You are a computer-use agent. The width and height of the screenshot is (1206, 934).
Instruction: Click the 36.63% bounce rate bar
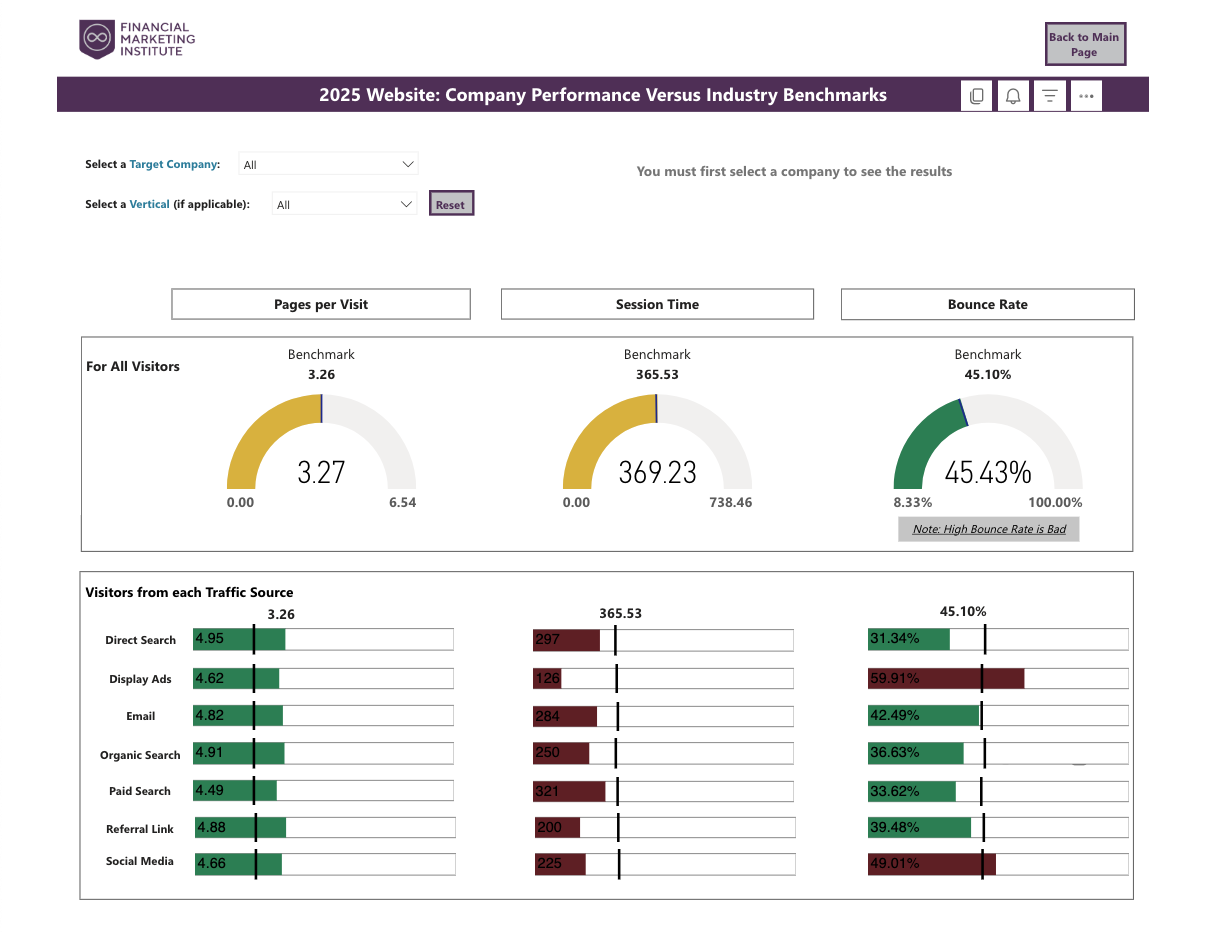pyautogui.click(x=916, y=752)
